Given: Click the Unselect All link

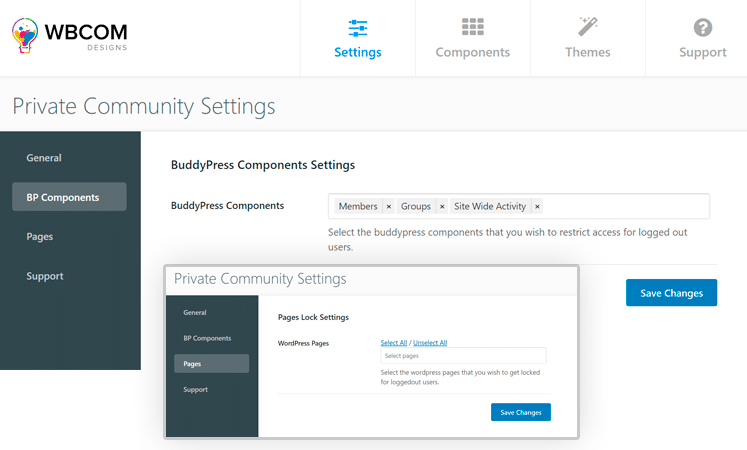Looking at the screenshot, I should [x=430, y=343].
